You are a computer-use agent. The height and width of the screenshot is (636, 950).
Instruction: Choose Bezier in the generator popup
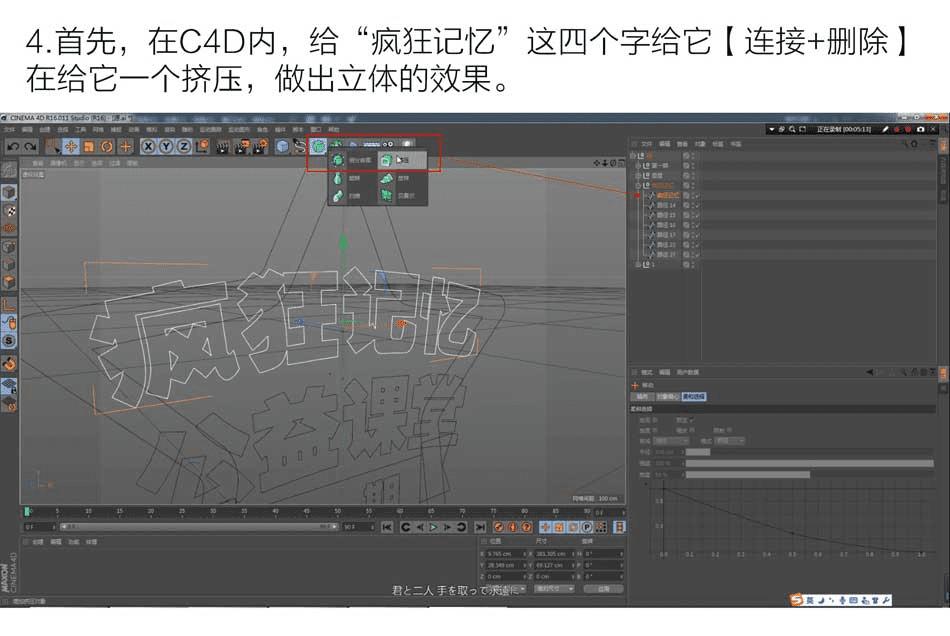pyautogui.click(x=402, y=196)
